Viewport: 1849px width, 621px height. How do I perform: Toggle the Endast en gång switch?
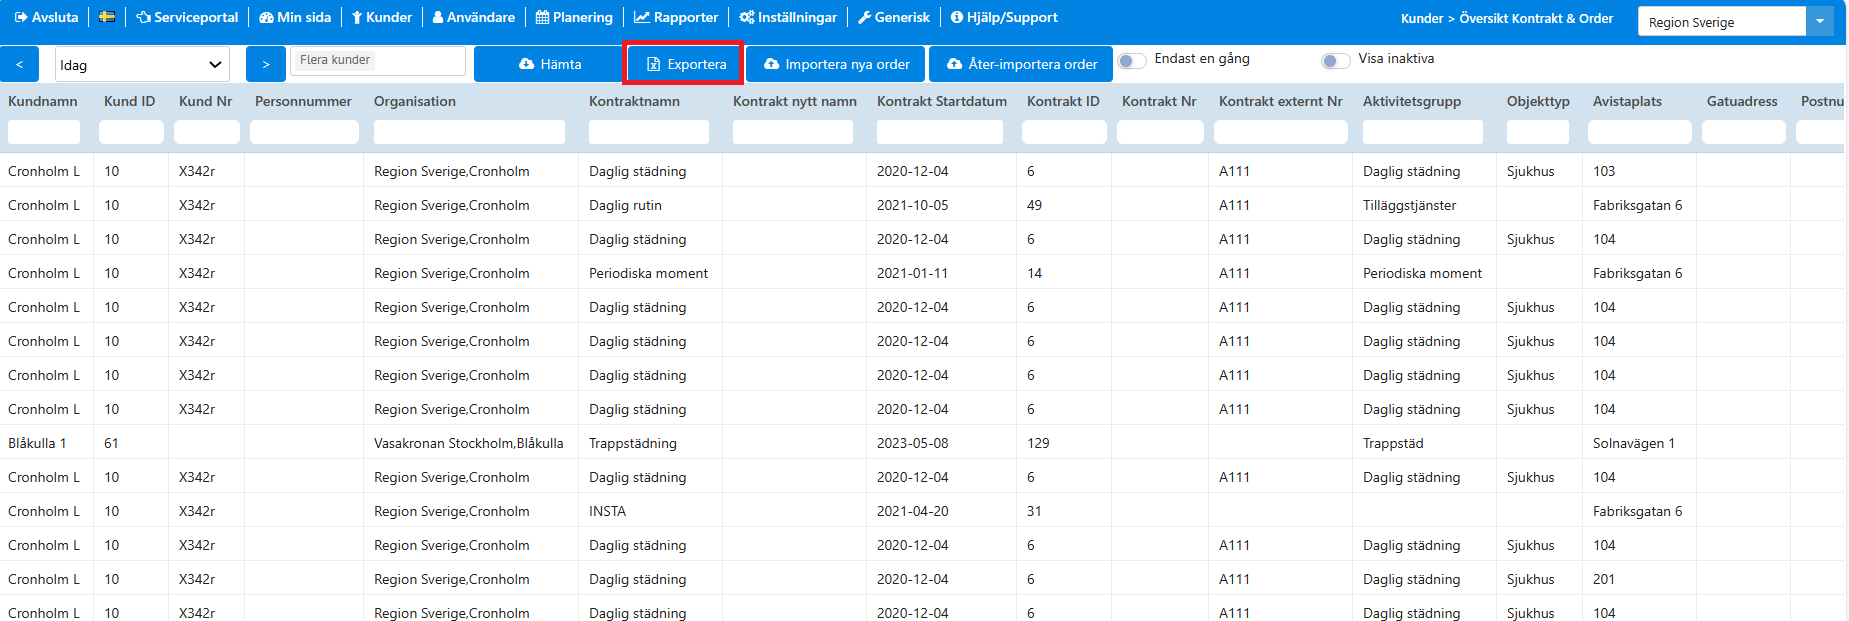point(1132,60)
